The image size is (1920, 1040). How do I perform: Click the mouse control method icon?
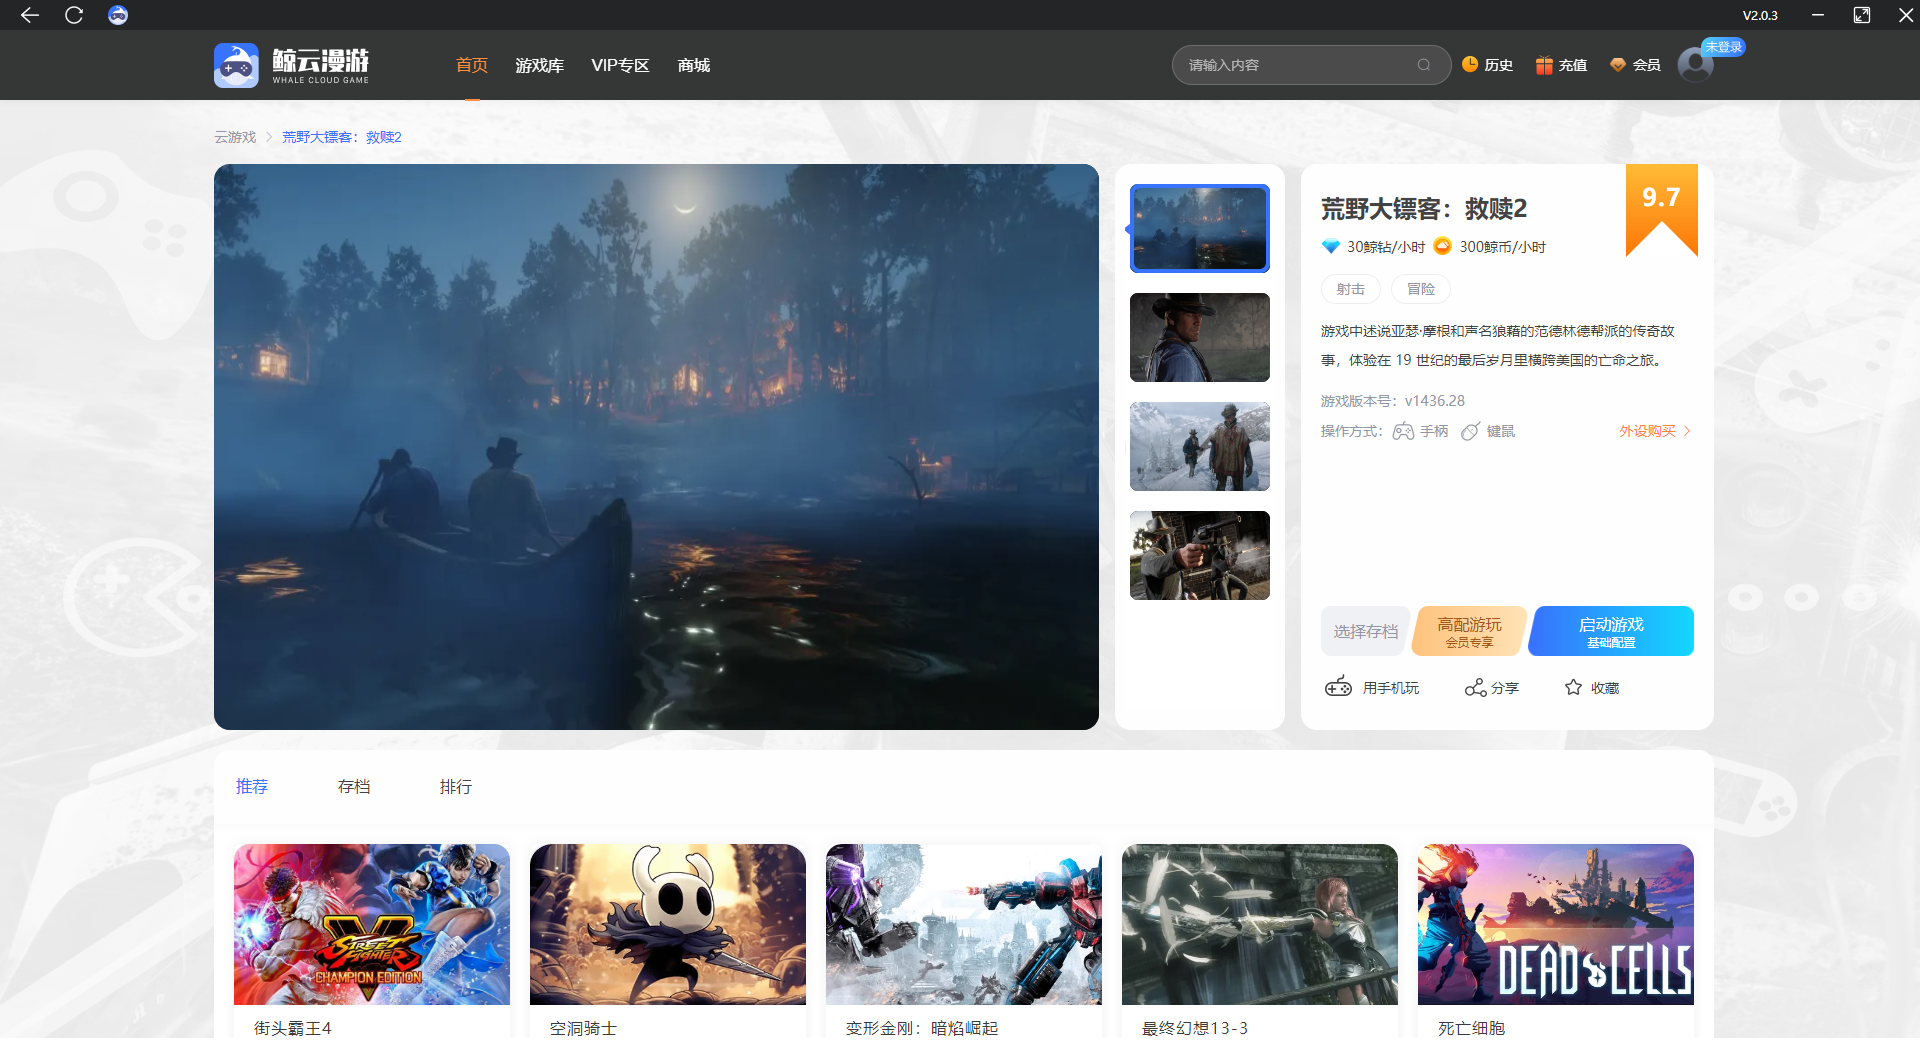[x=1470, y=431]
